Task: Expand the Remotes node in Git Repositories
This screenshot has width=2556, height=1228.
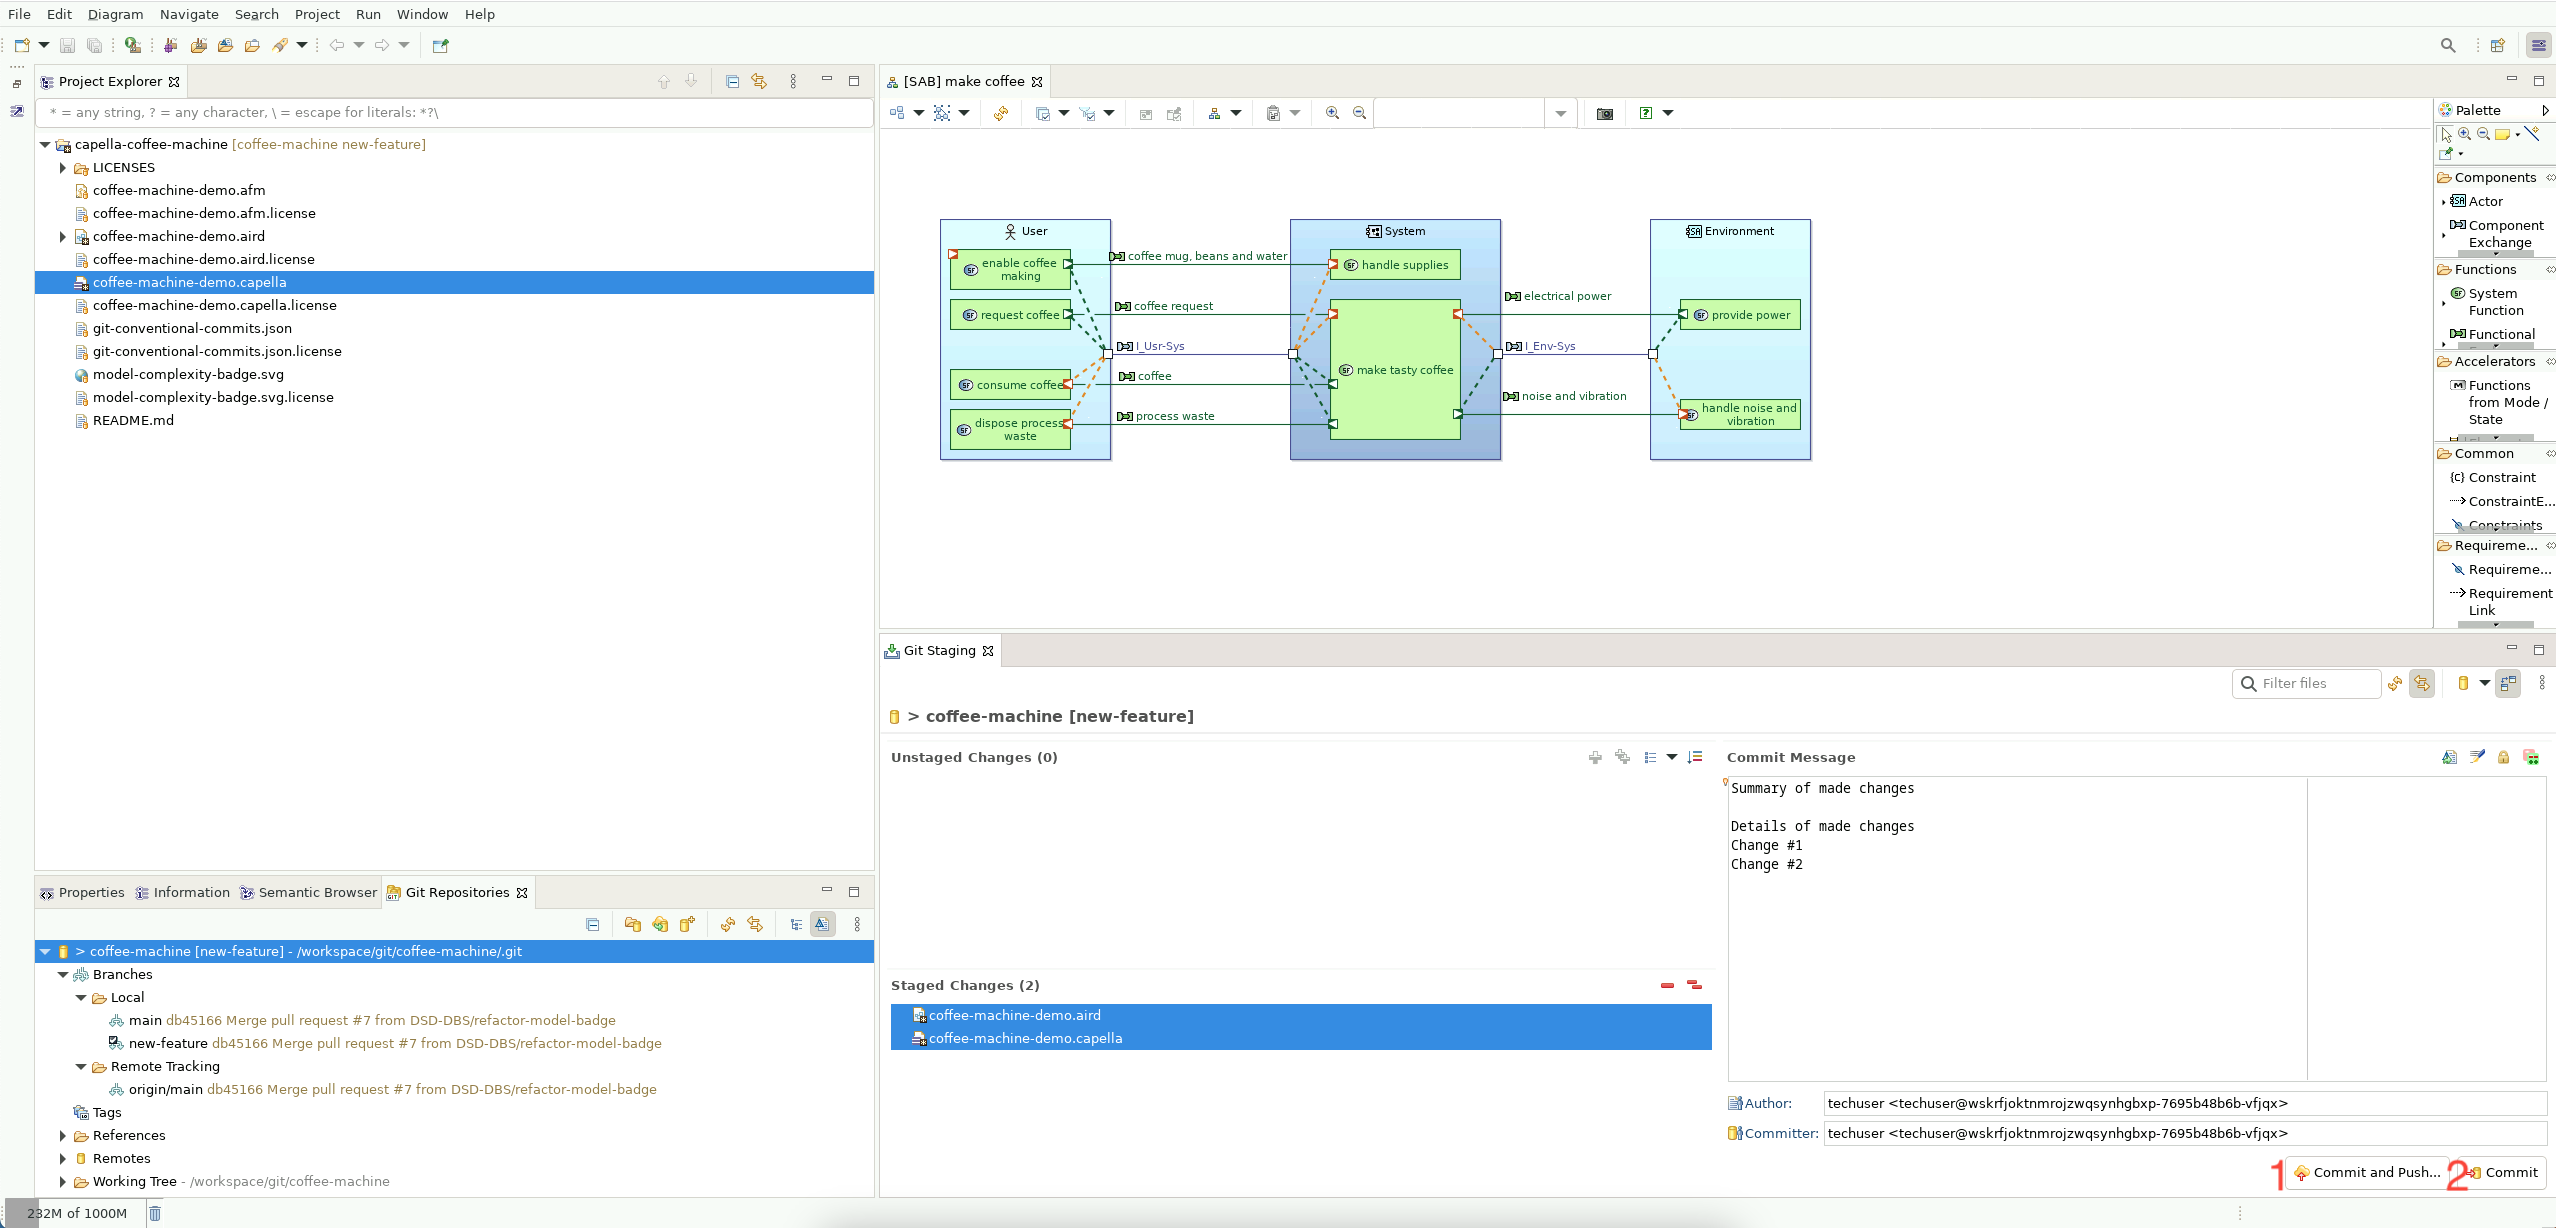Action: 62,1158
